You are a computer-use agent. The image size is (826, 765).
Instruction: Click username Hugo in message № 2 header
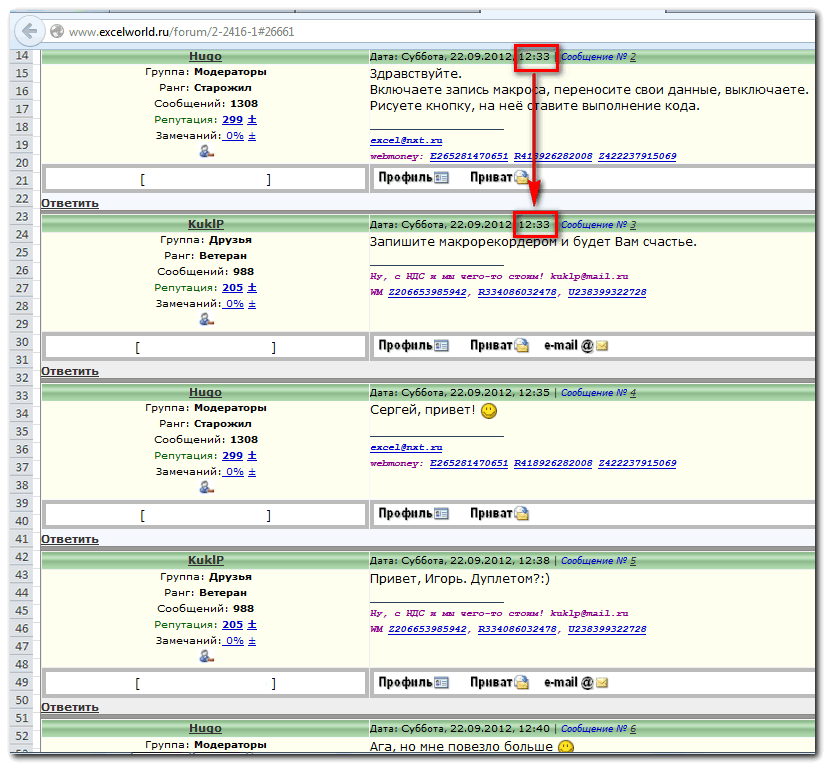click(x=205, y=56)
